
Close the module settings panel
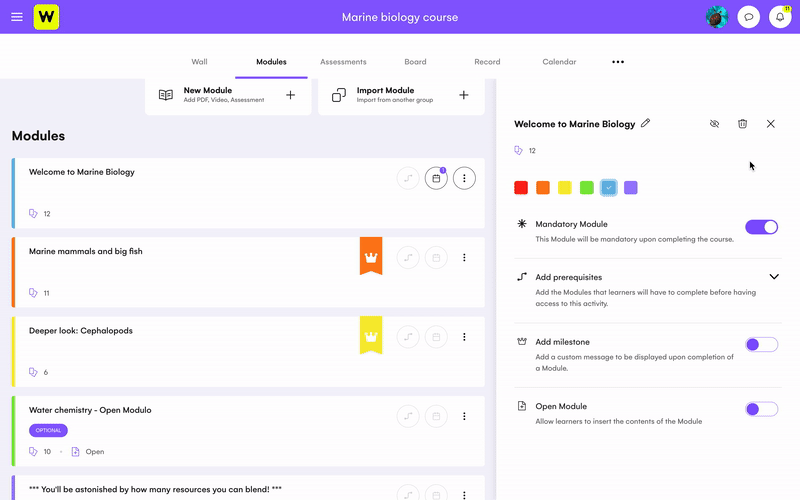click(x=770, y=124)
